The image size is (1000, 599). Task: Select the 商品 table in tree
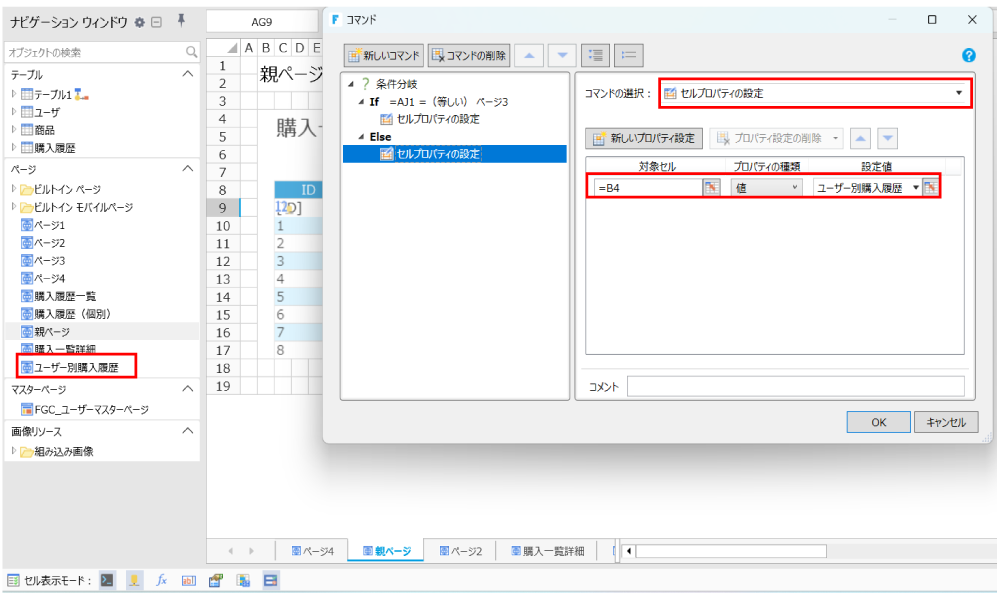coord(45,129)
